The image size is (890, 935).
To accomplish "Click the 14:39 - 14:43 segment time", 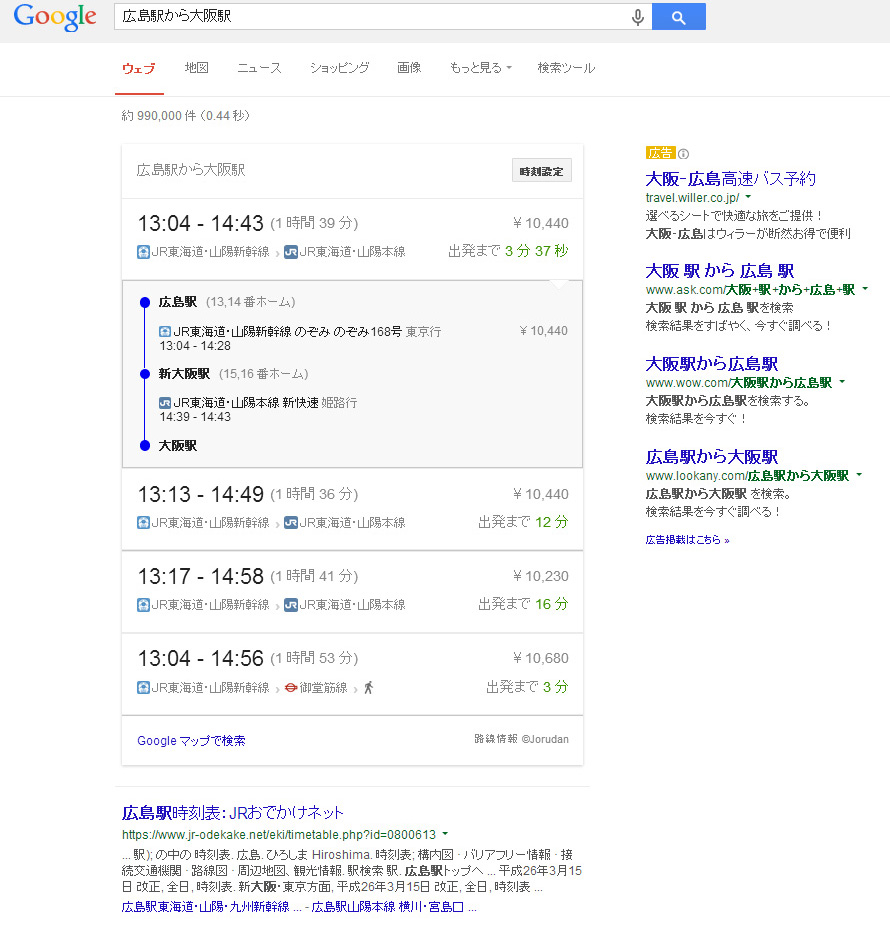I will pyautogui.click(x=195, y=417).
